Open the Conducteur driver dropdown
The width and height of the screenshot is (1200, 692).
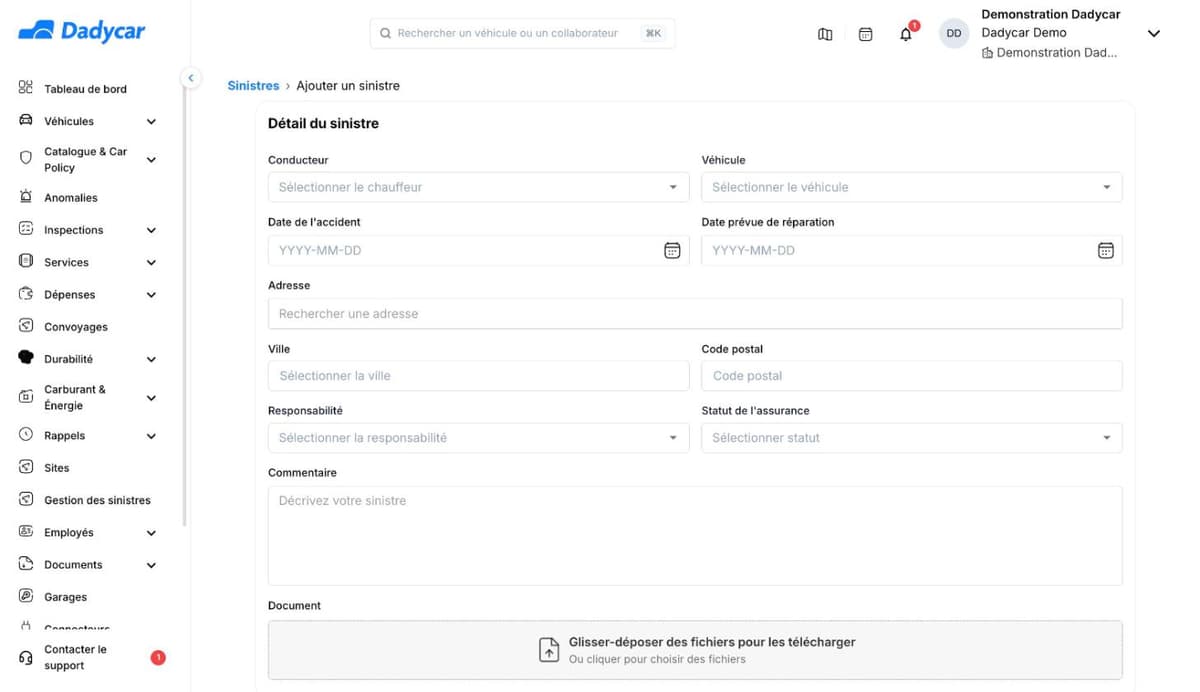(x=479, y=187)
